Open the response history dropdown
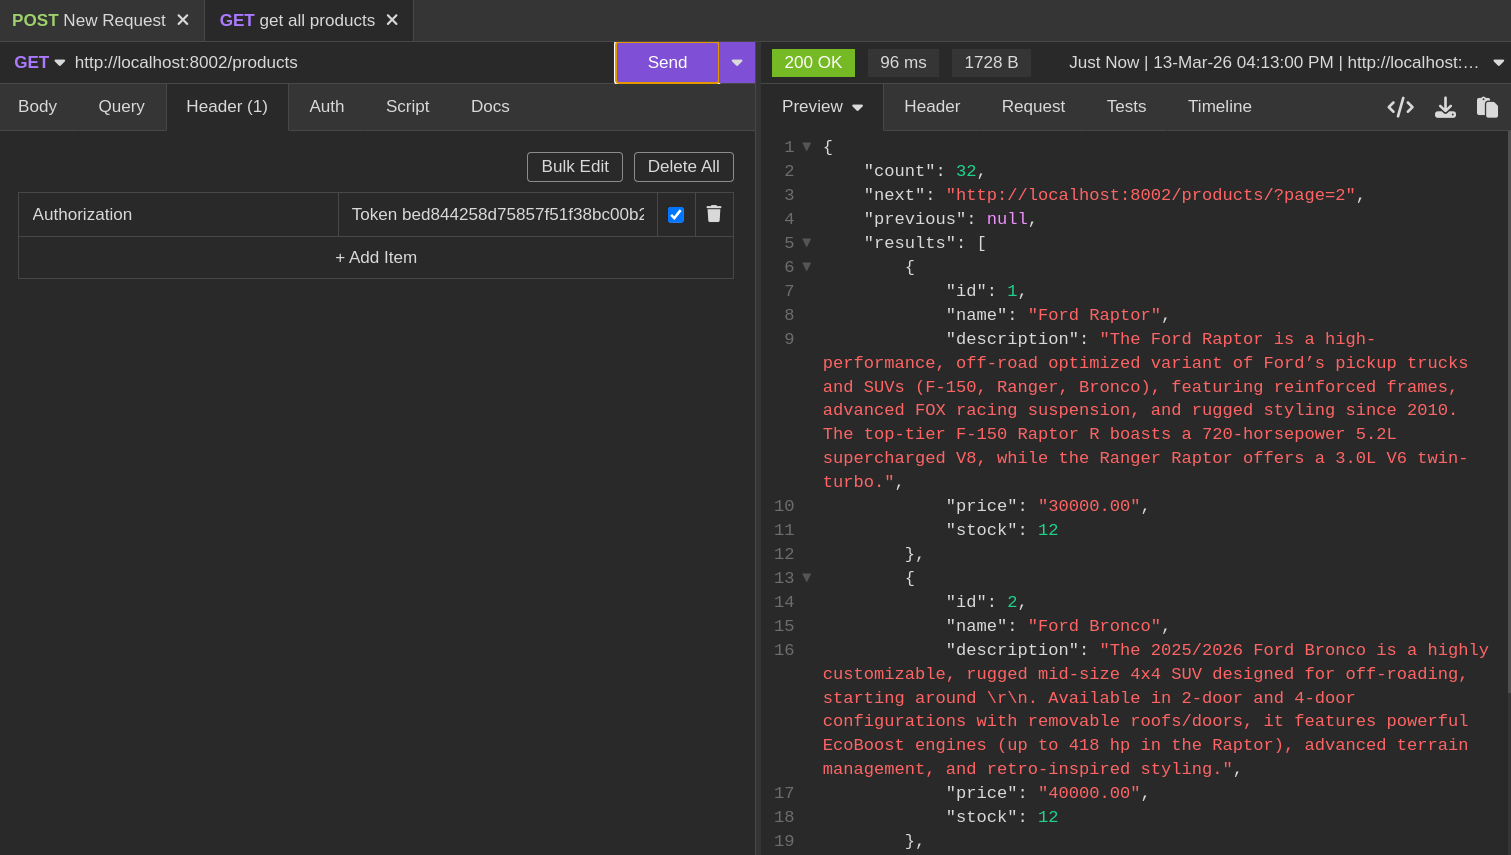Viewport: 1511px width, 855px height. tap(1498, 62)
